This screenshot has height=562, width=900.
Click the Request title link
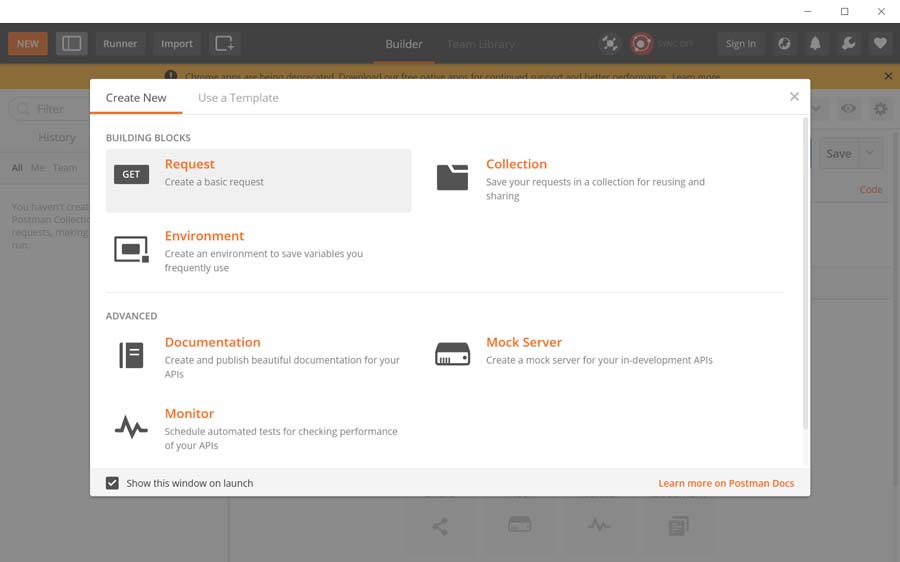click(189, 164)
